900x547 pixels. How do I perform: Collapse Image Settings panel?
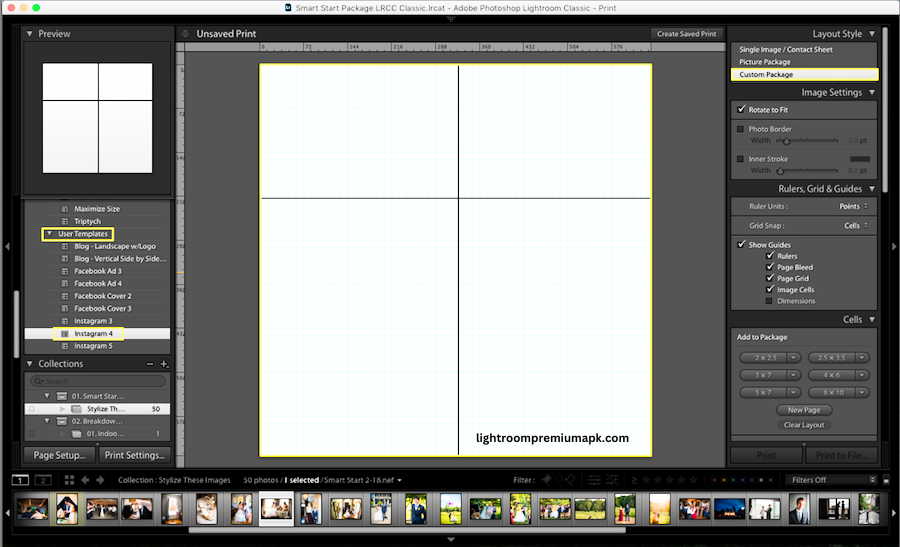click(872, 92)
